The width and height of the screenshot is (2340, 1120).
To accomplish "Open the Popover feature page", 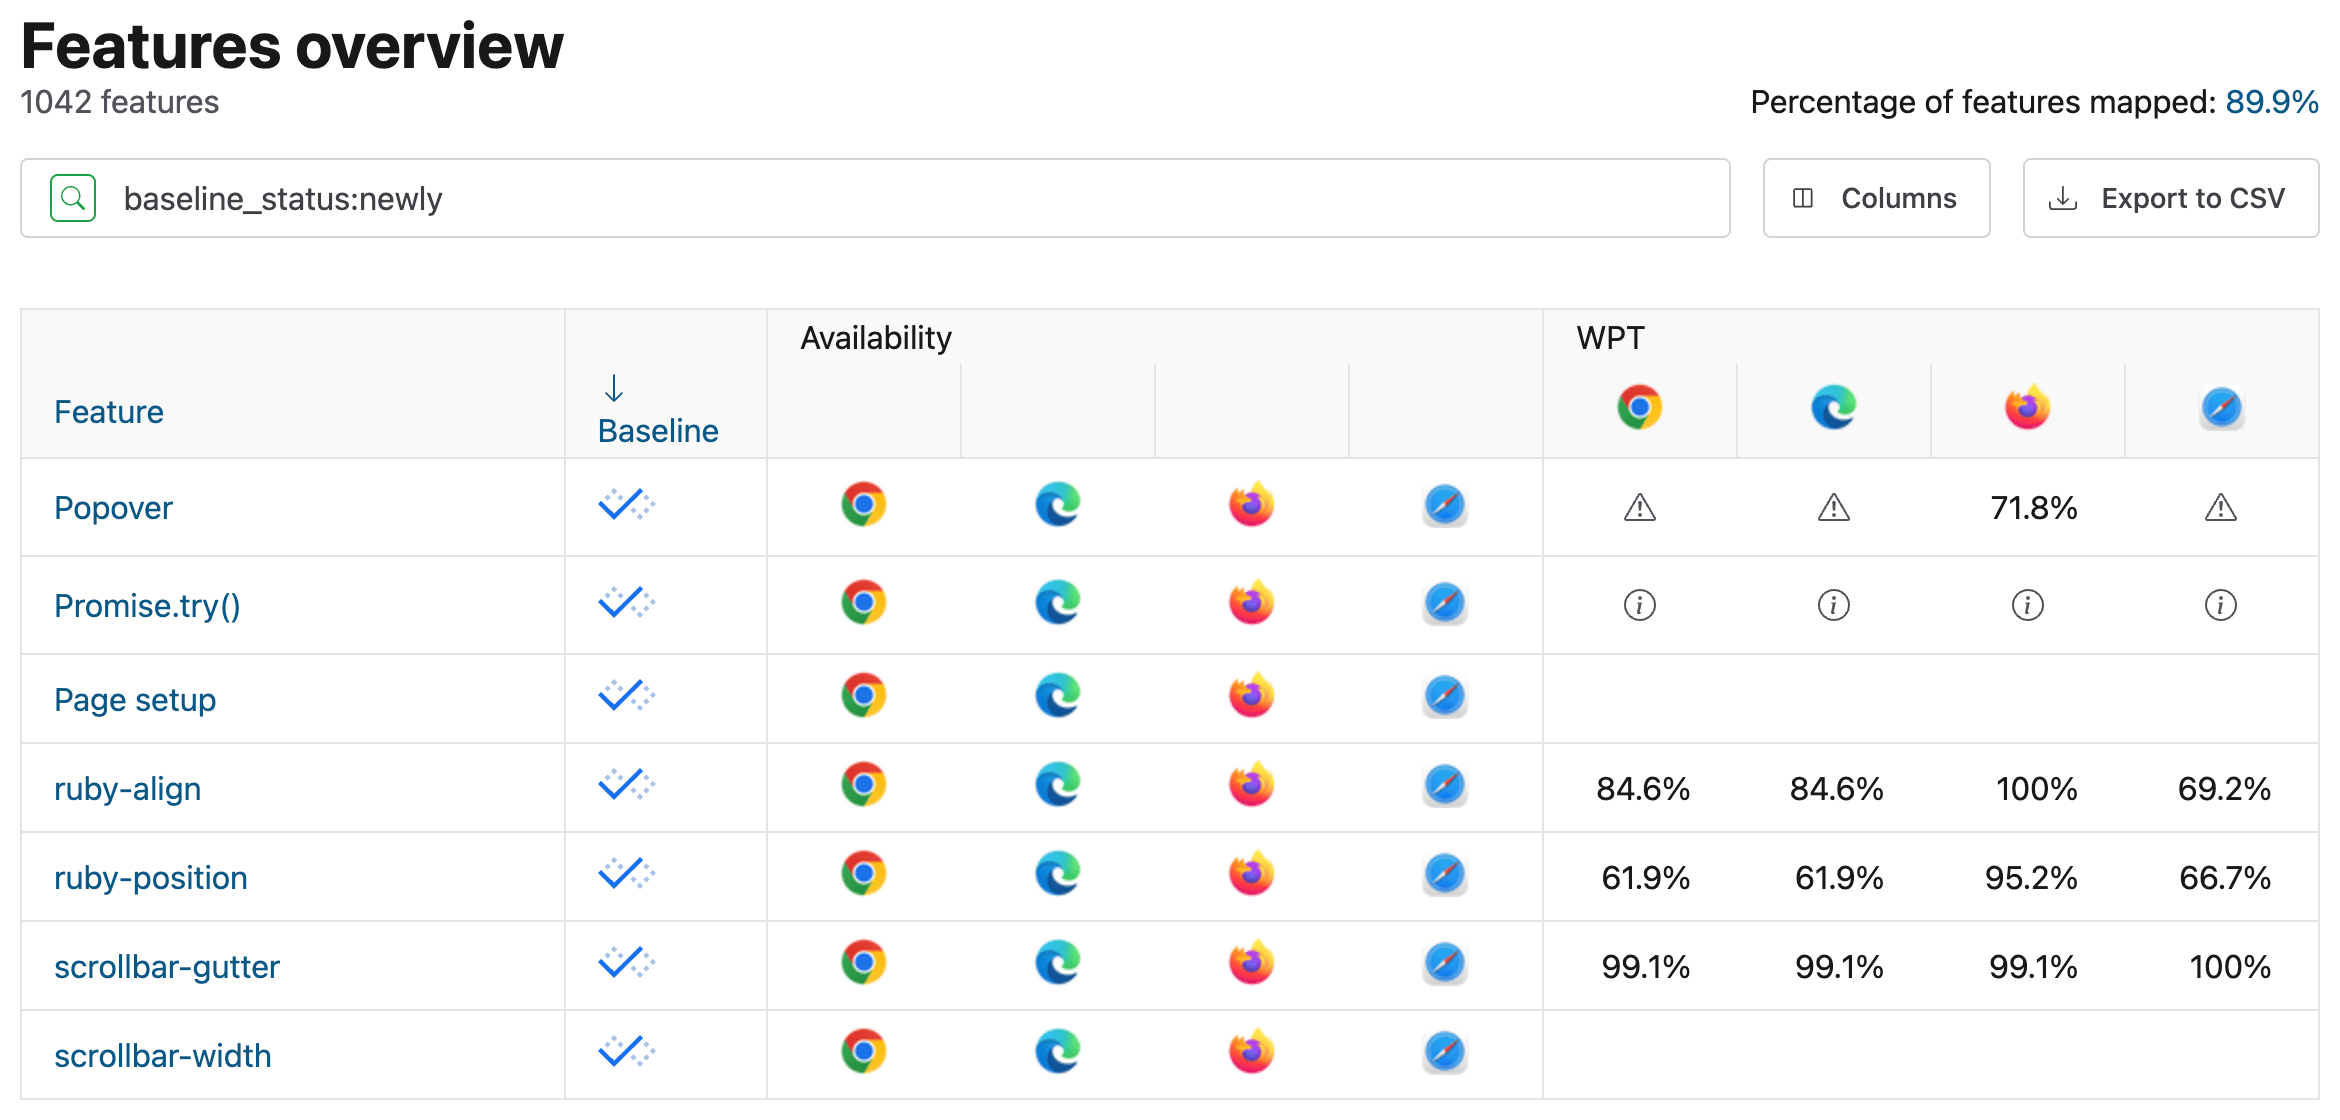I will pos(113,507).
